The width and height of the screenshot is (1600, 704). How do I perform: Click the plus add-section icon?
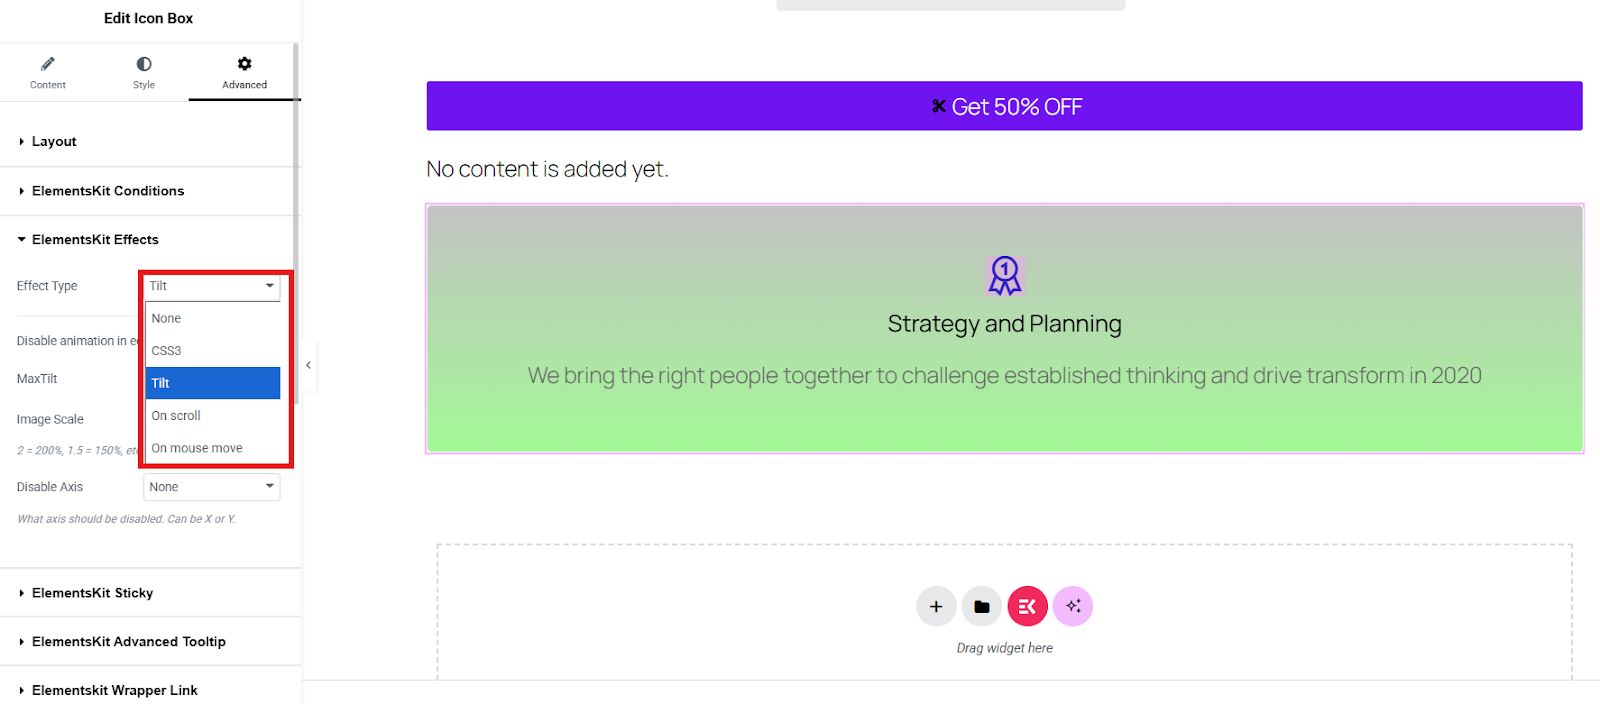936,606
